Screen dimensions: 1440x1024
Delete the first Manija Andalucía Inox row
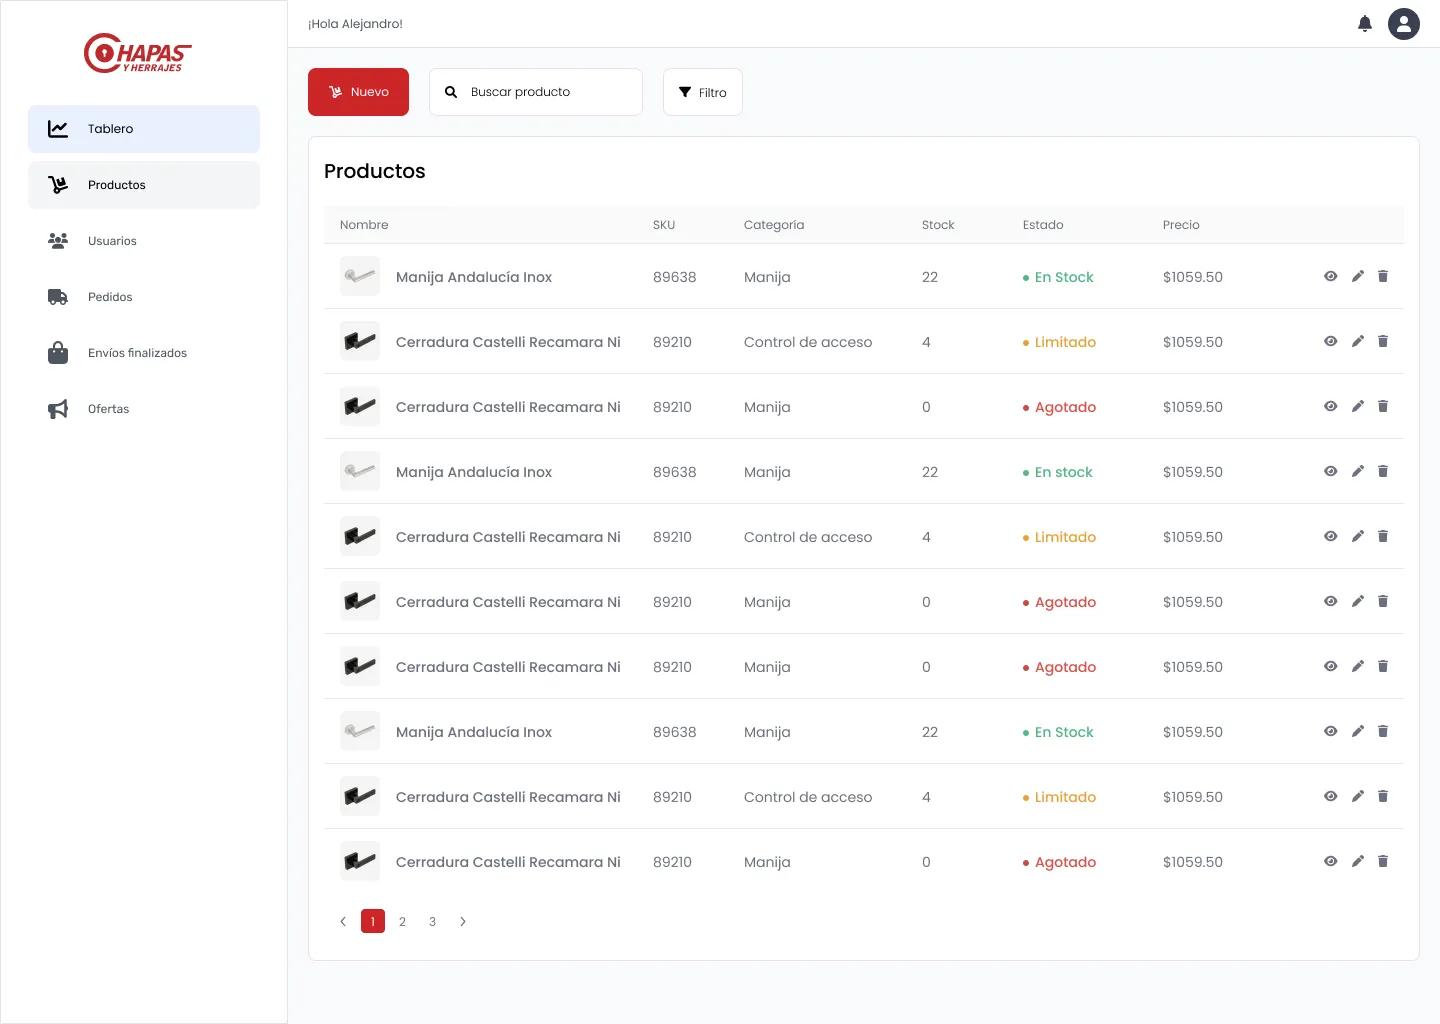(x=1383, y=276)
